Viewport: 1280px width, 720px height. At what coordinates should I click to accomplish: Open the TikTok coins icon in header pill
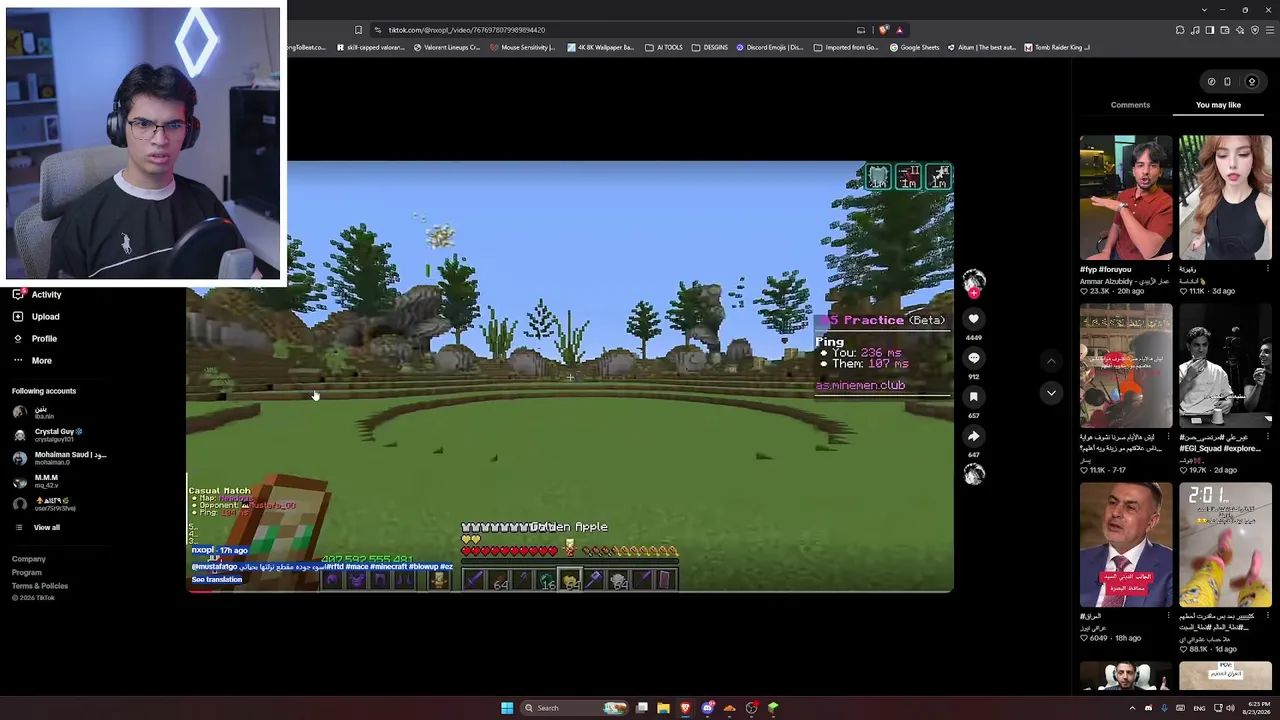coord(1211,82)
